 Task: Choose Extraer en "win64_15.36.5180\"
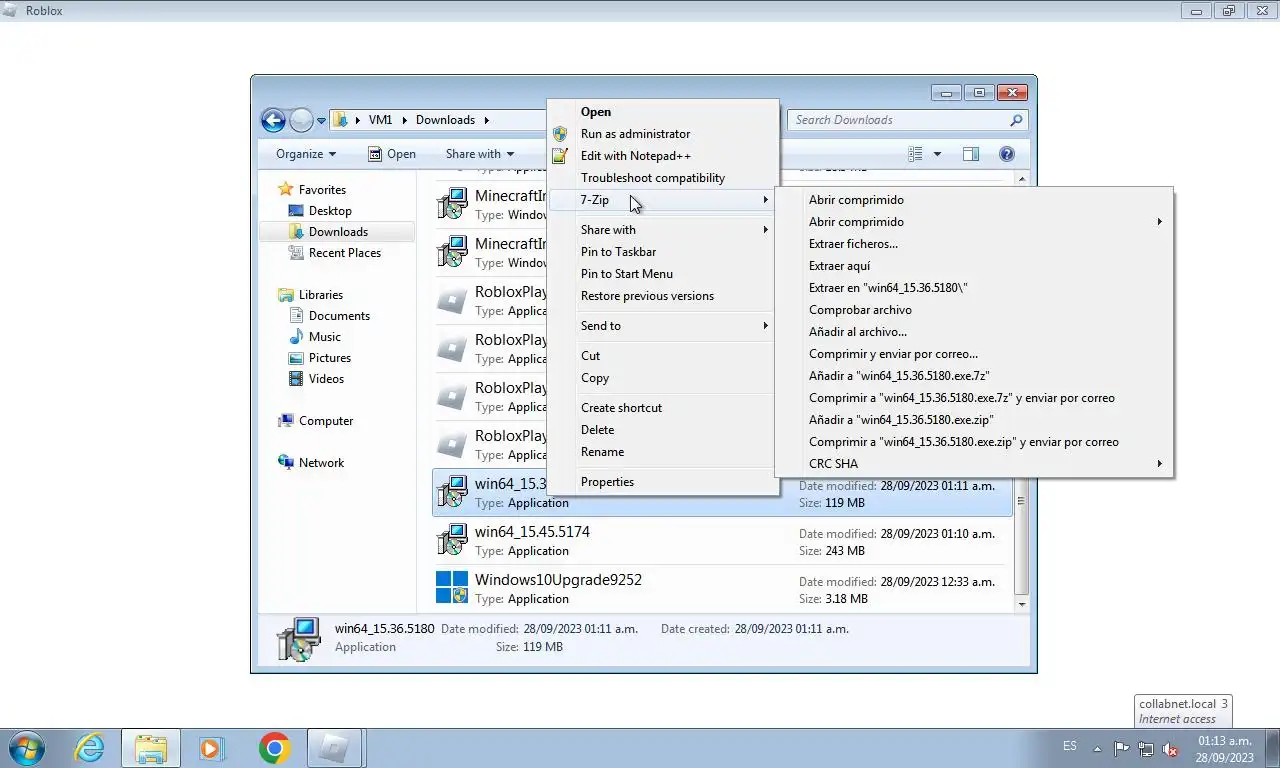pos(973,288)
